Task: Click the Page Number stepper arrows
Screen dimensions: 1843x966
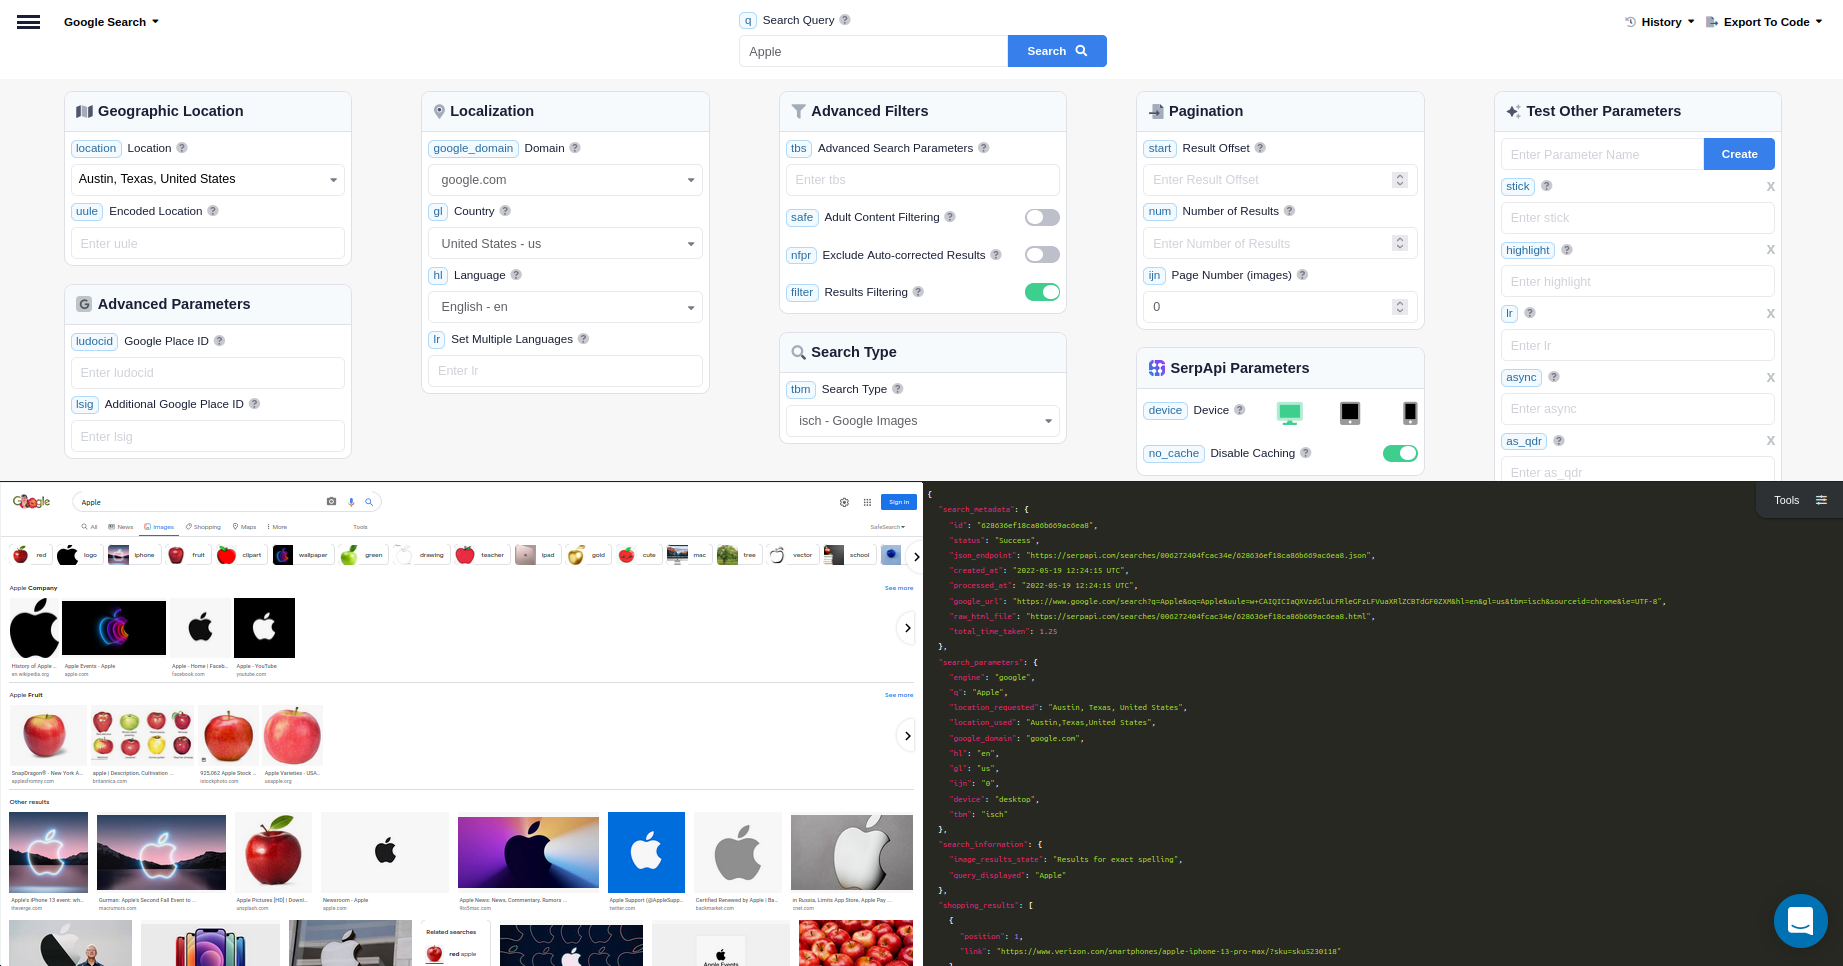Action: [1400, 307]
